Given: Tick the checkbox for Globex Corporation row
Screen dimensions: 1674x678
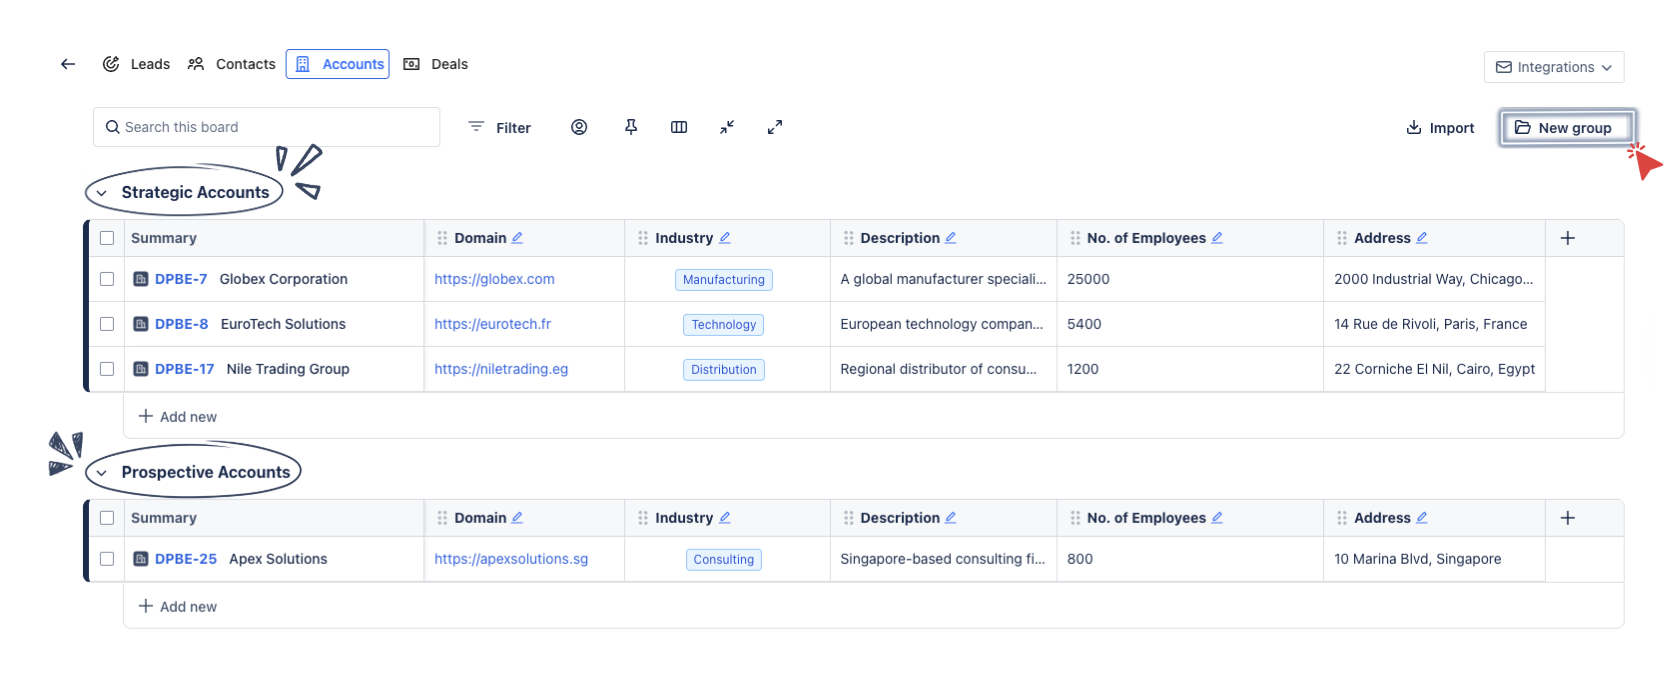Looking at the screenshot, I should coord(107,279).
